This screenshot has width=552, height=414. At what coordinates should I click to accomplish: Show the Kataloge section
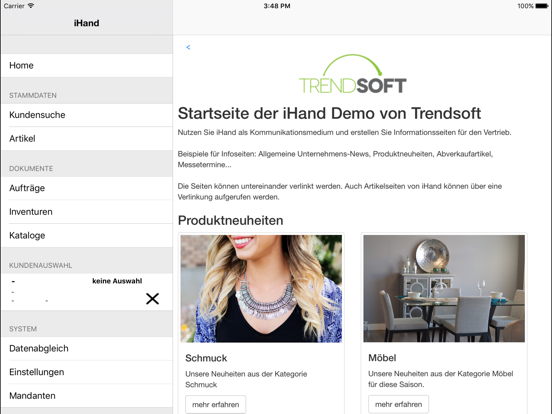click(x=87, y=235)
